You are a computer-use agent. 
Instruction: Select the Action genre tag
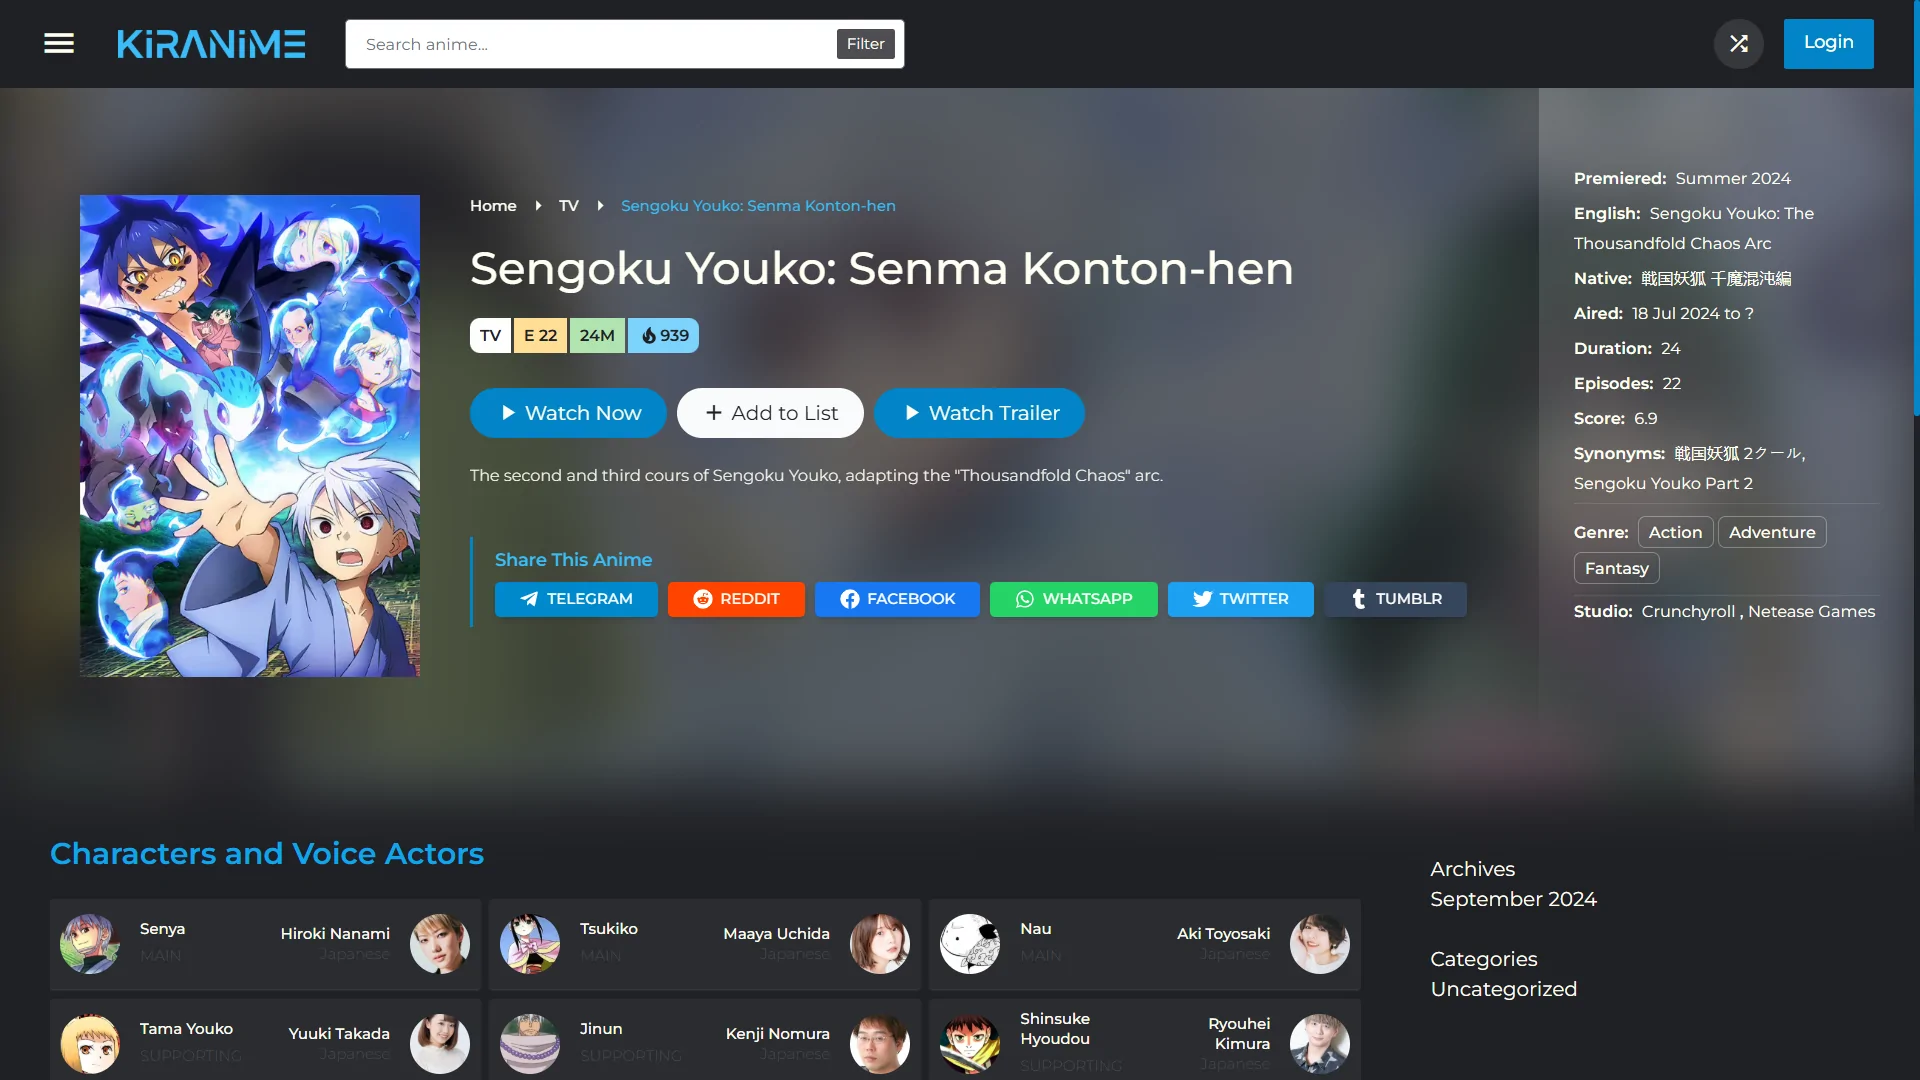click(1675, 532)
